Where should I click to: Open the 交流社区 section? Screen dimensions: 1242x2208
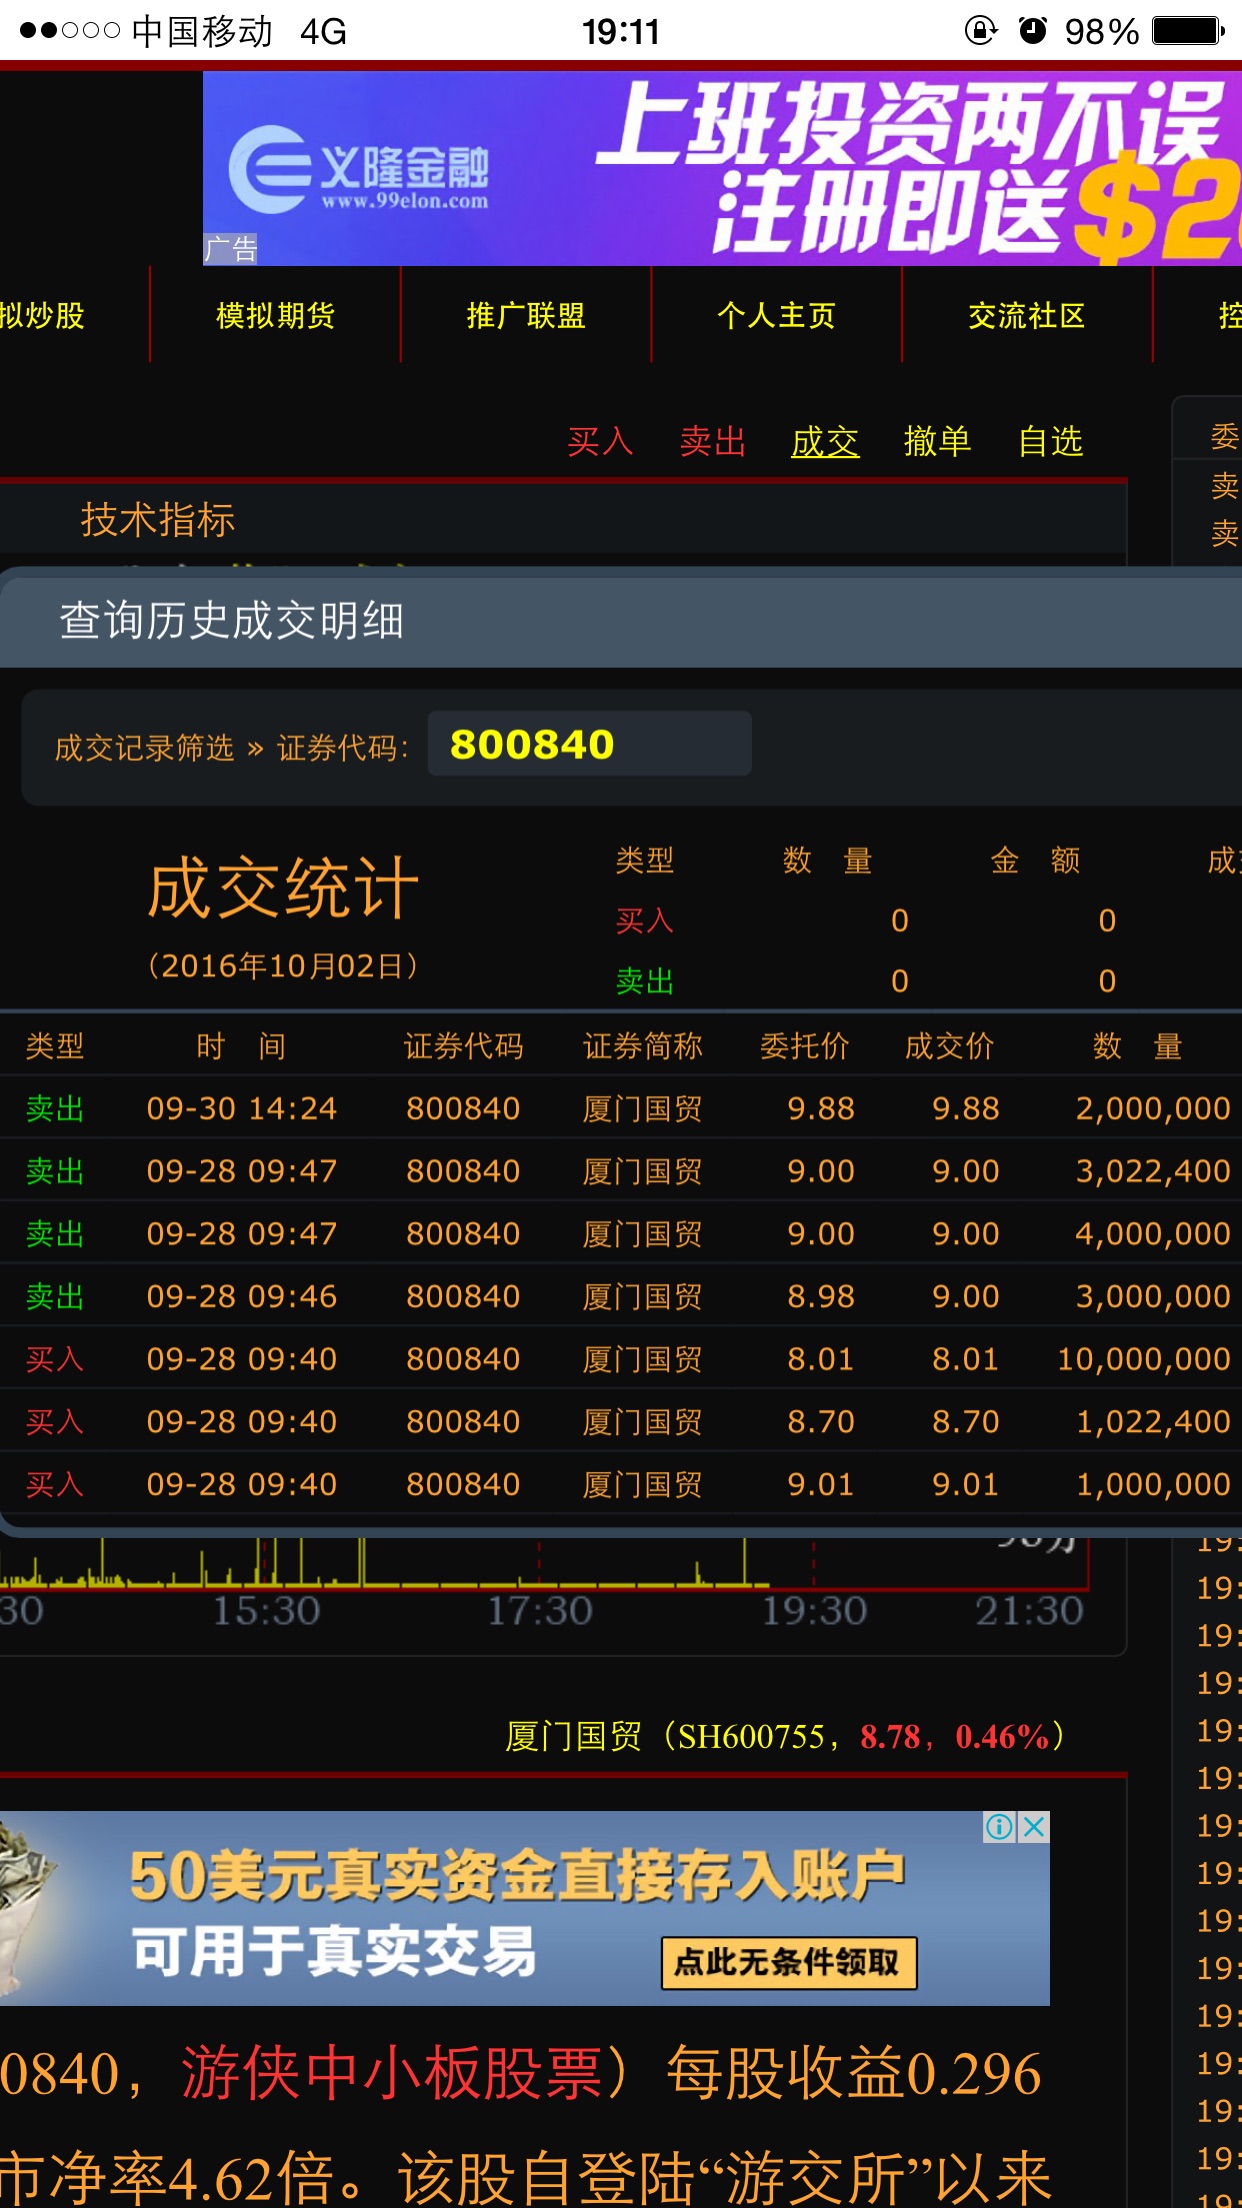pos(1027,316)
